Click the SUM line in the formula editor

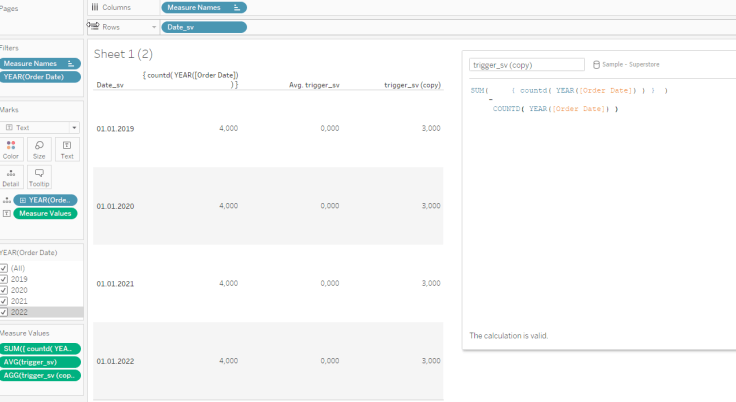569,91
